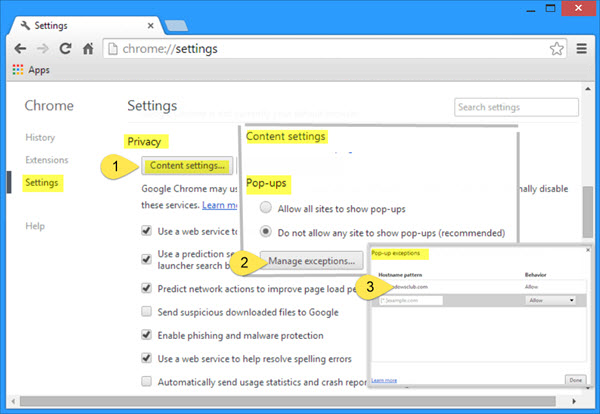Click the vertical scrollbar up arrow
Image resolution: width=600 pixels, height=414 pixels.
[x=588, y=89]
